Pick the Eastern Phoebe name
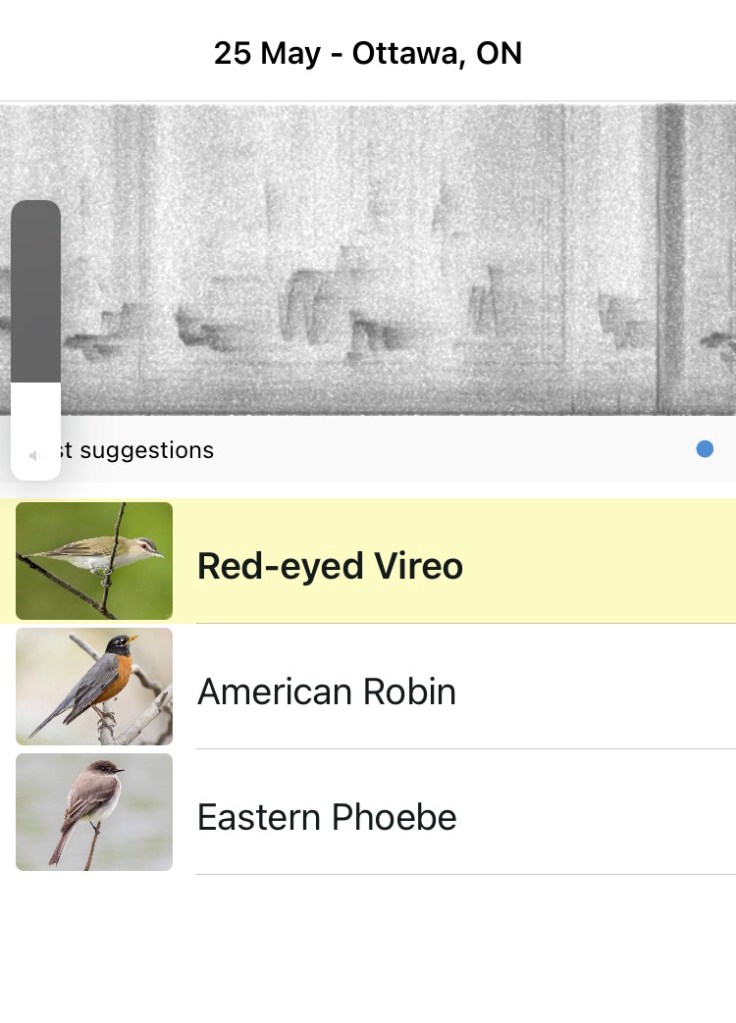 pos(326,817)
